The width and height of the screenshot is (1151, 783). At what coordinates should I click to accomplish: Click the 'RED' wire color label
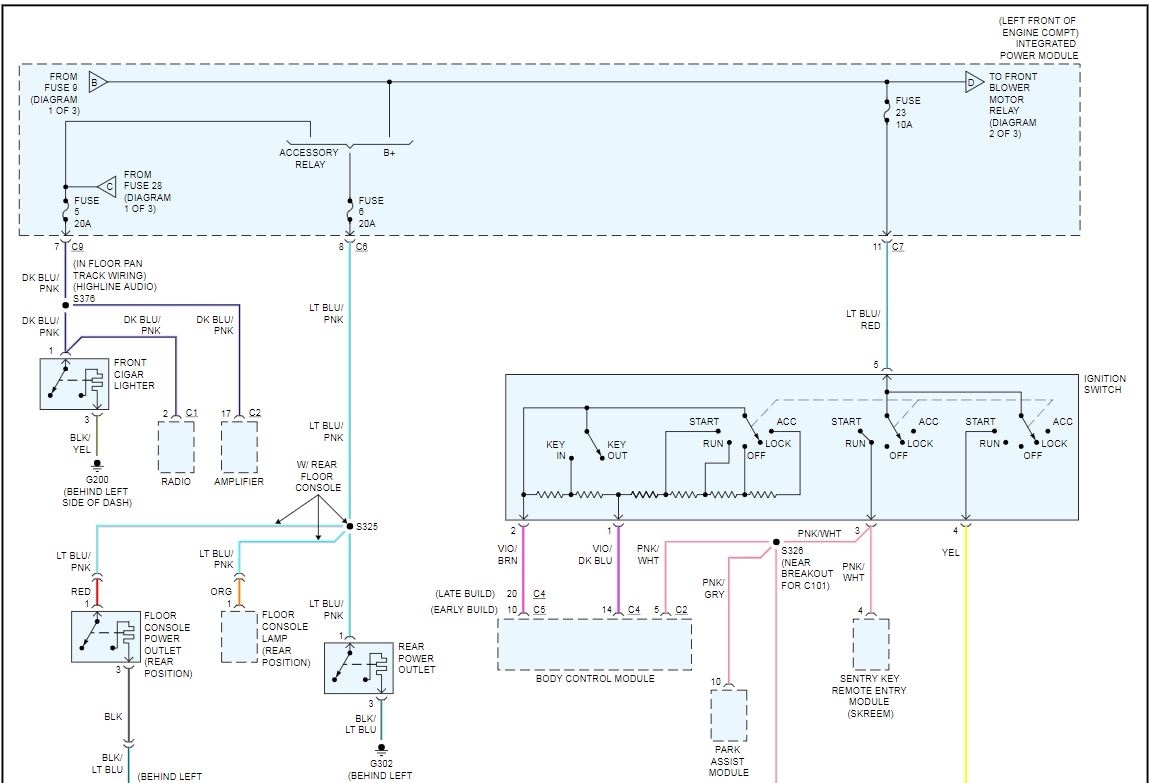[81, 591]
